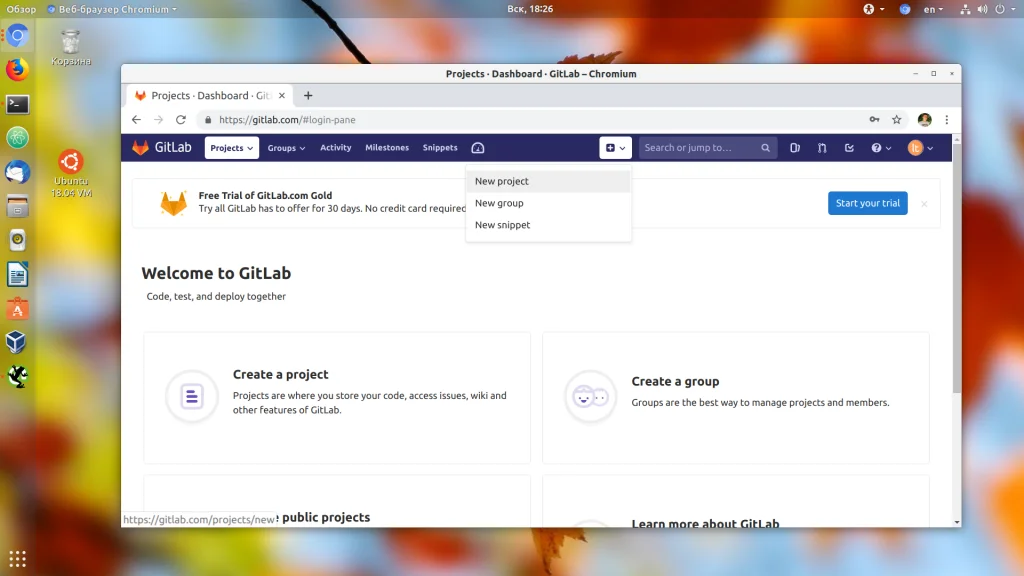Open Ubuntu Software from the dock
This screenshot has height=576, width=1024.
click(18, 309)
